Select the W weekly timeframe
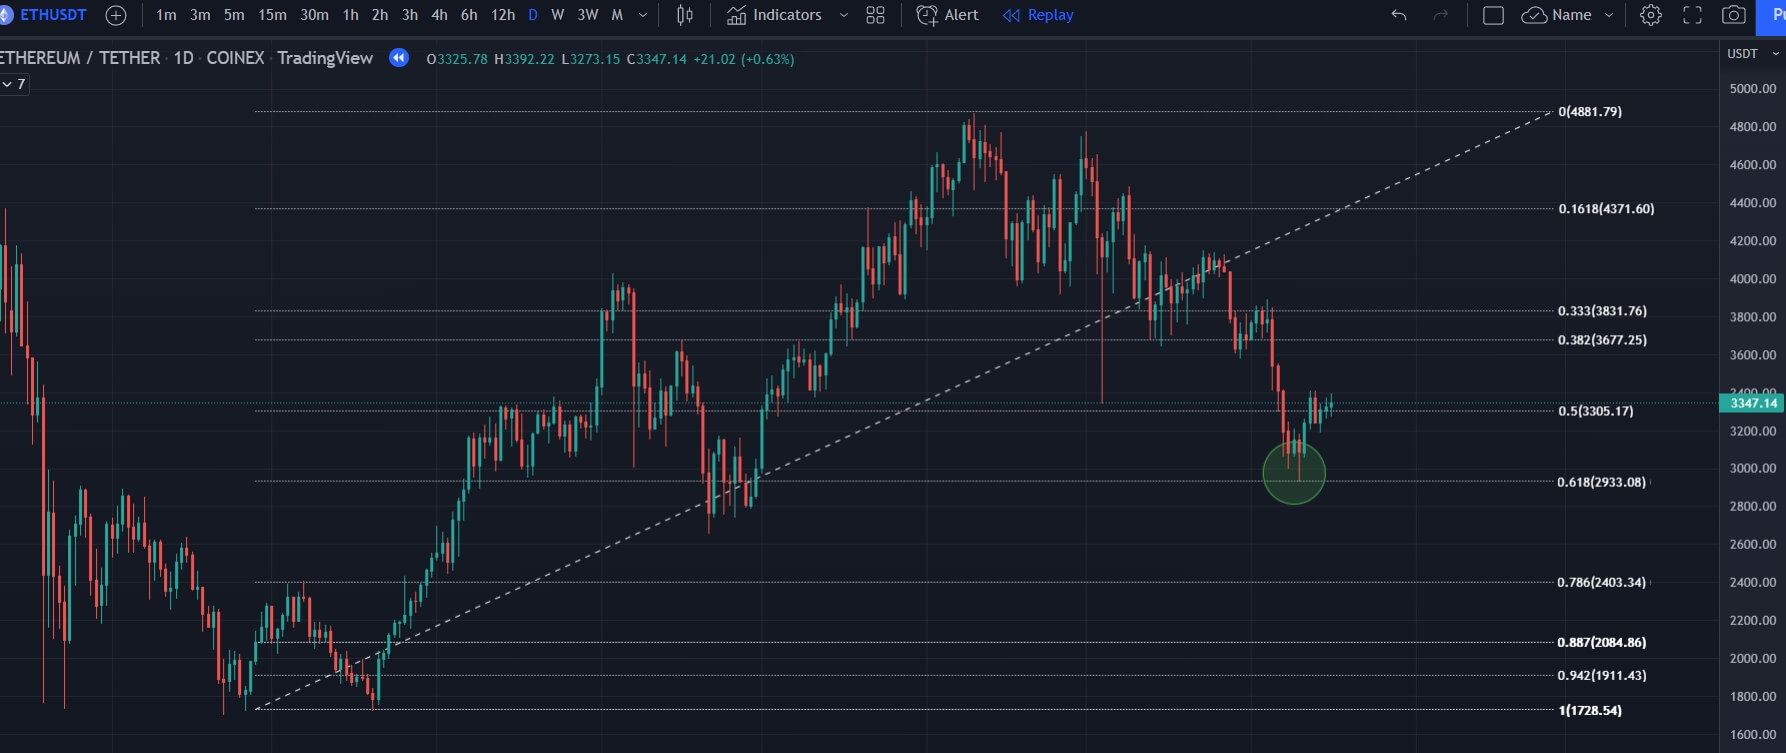The height and width of the screenshot is (753, 1786). pos(558,15)
